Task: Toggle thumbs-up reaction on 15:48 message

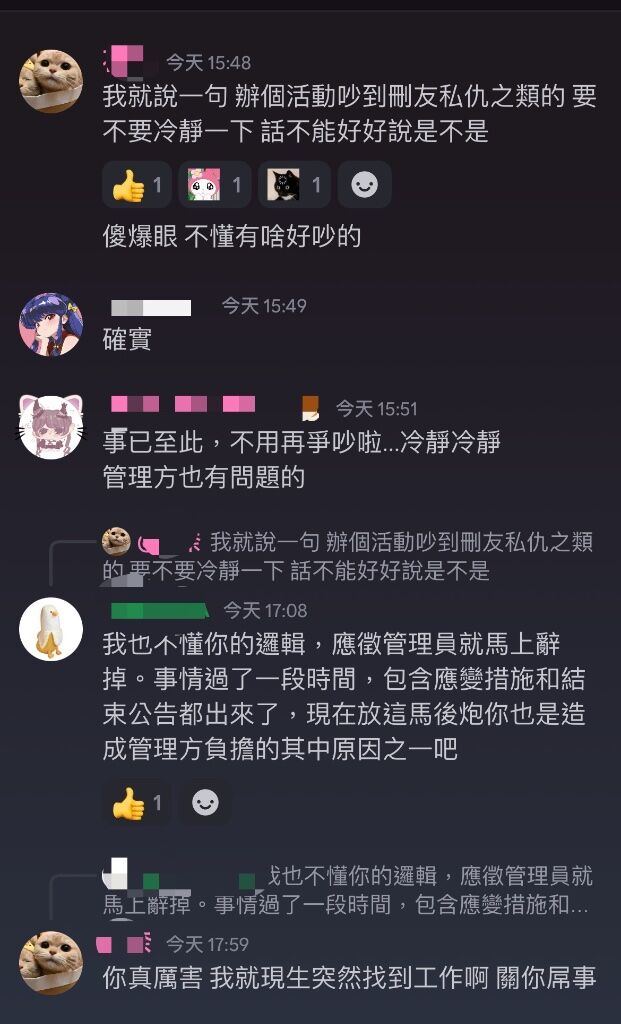Action: click(x=137, y=185)
